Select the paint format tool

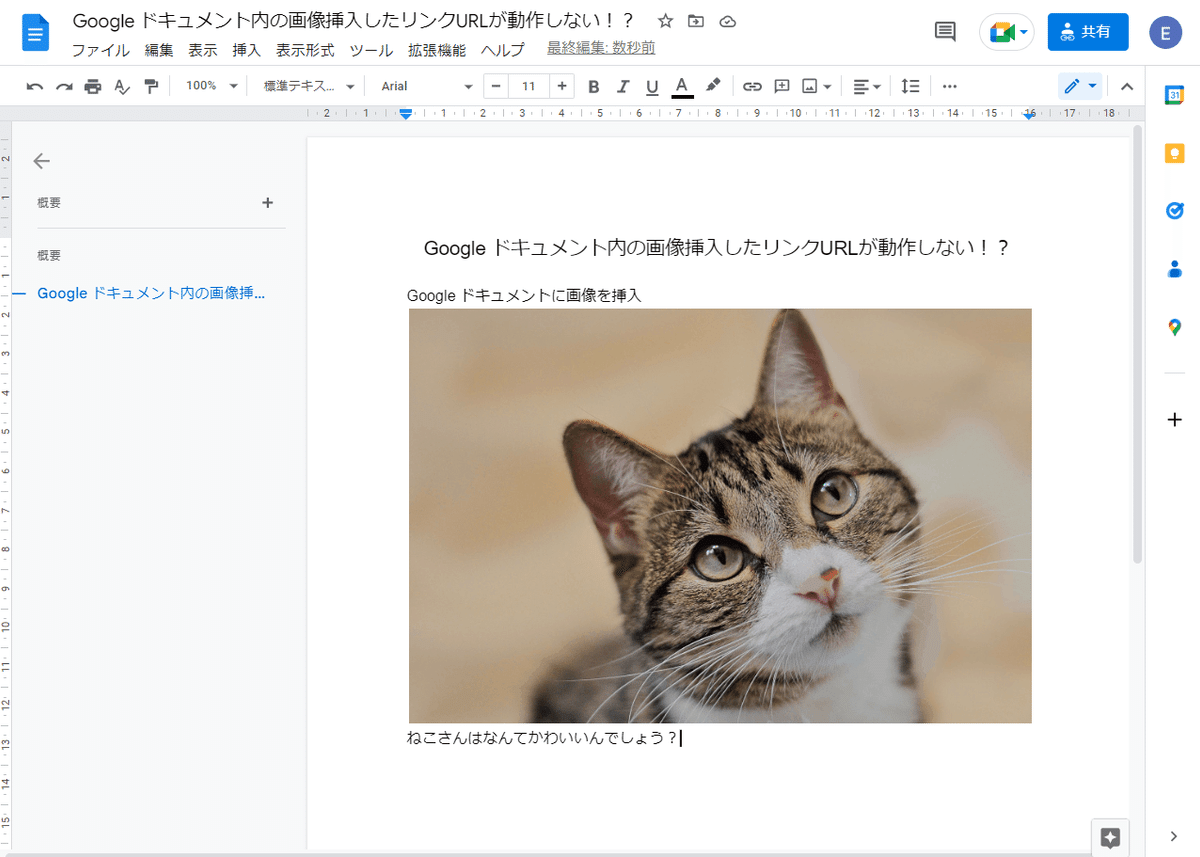coord(151,86)
